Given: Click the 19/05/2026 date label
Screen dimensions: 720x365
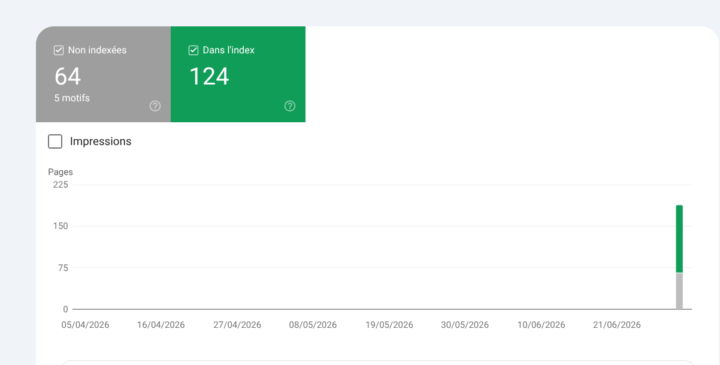Looking at the screenshot, I should (389, 325).
